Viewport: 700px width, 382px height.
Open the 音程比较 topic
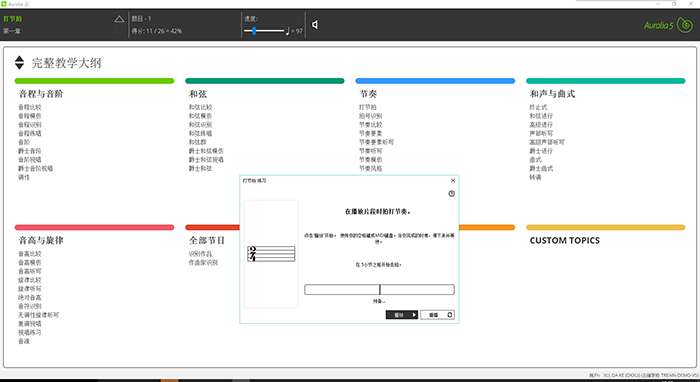pyautogui.click(x=29, y=107)
